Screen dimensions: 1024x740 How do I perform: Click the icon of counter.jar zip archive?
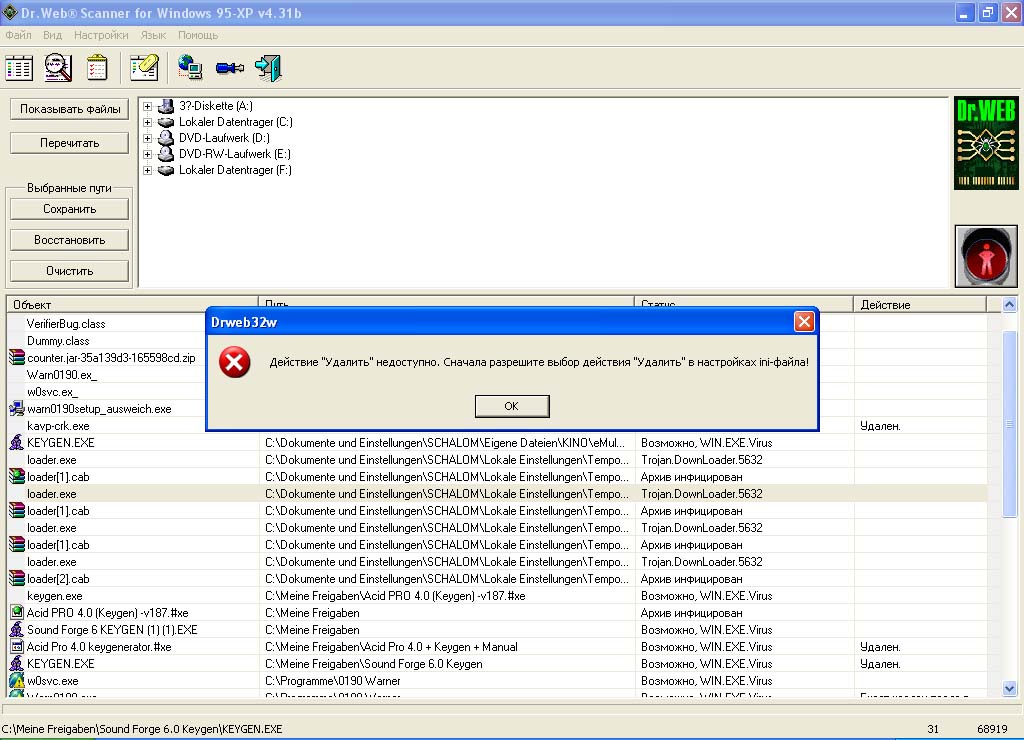coord(16,357)
